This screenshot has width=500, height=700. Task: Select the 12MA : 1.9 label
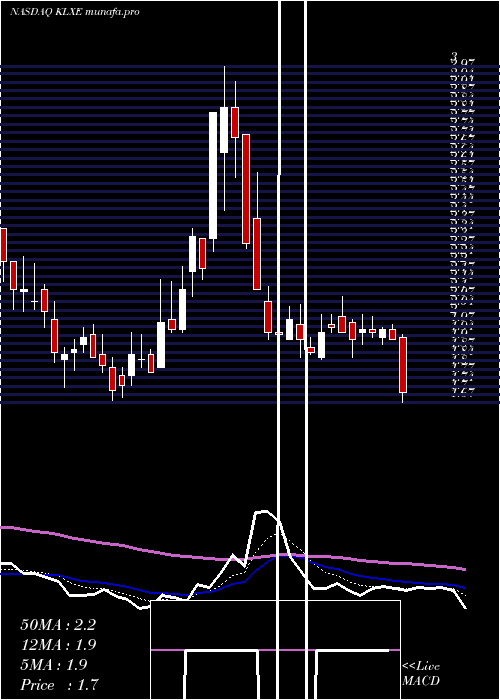coord(58,645)
